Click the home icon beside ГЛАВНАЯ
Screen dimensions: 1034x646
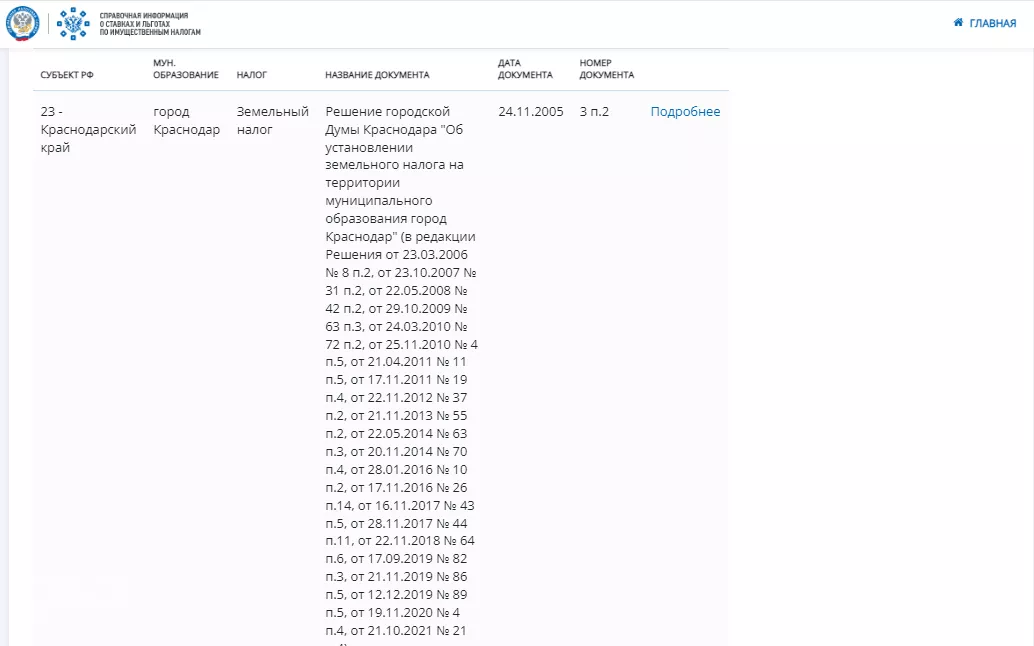point(958,22)
